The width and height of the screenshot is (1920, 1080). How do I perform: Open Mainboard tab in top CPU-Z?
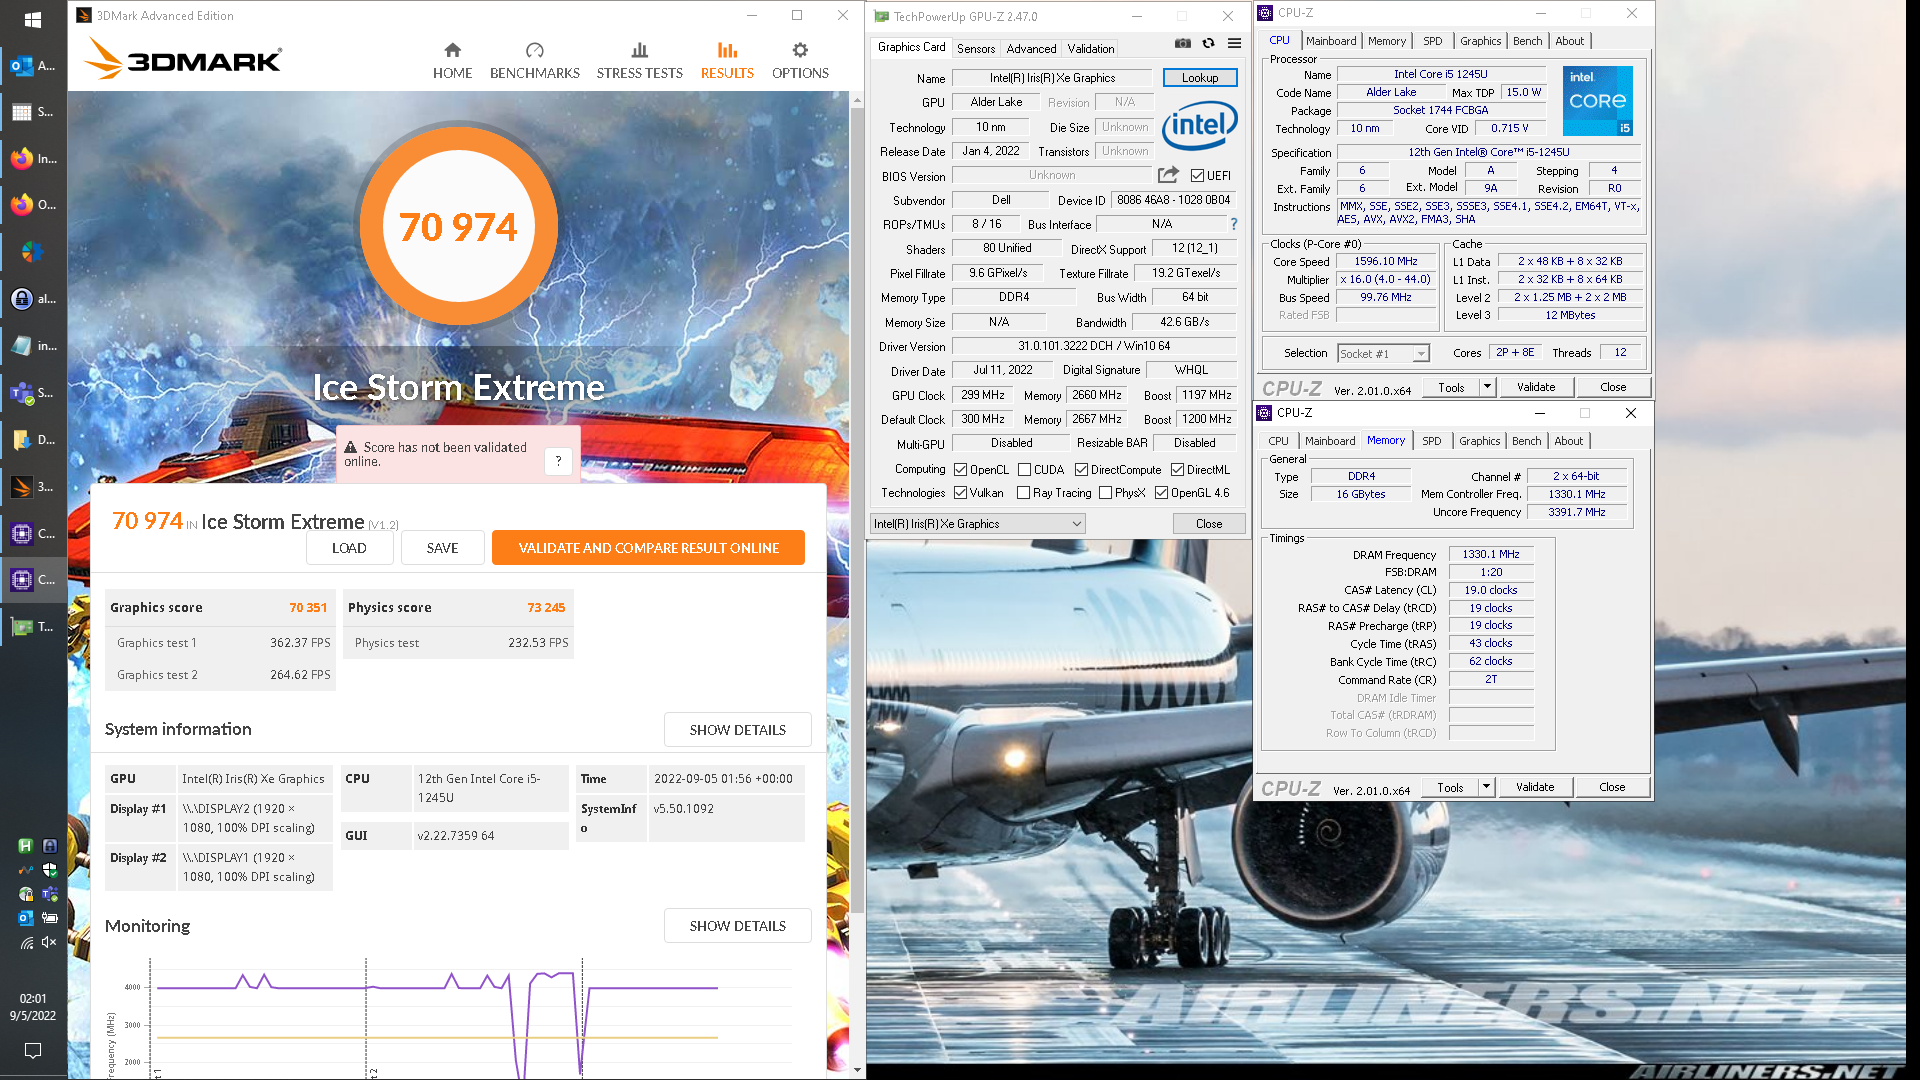pyautogui.click(x=1331, y=41)
